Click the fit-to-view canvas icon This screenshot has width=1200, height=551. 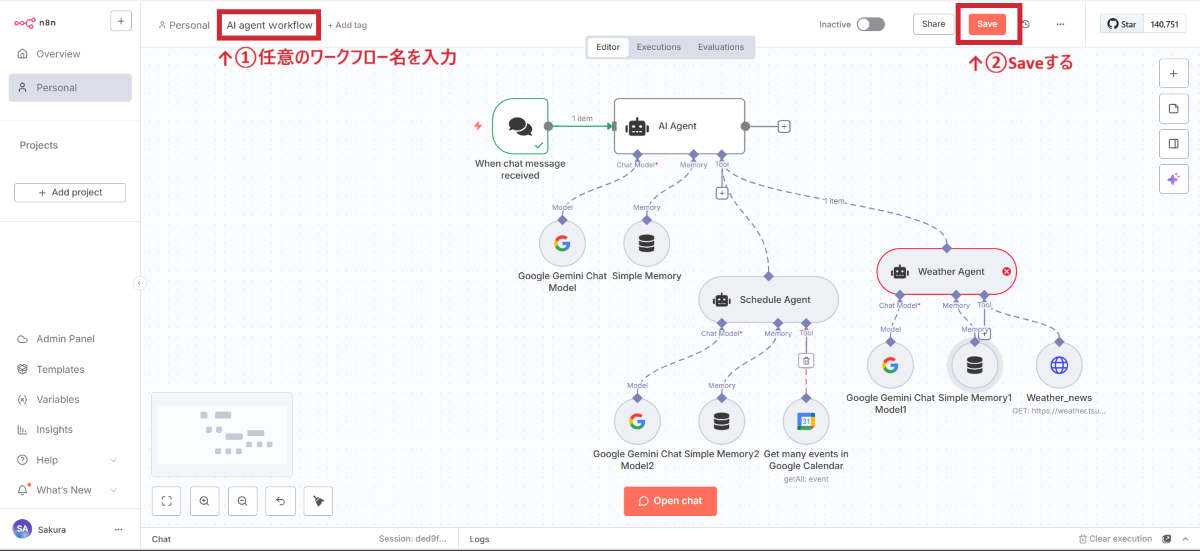point(167,500)
